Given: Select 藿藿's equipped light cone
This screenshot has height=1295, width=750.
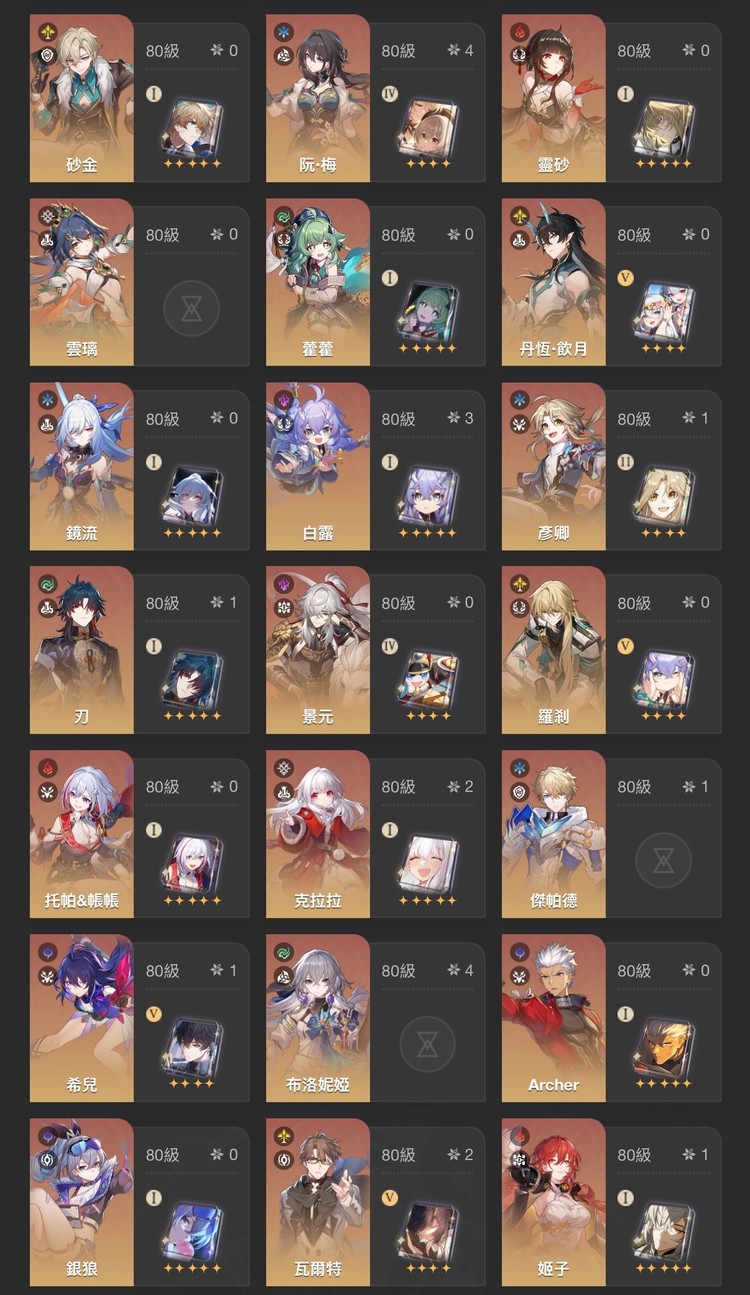Looking at the screenshot, I should [x=427, y=311].
